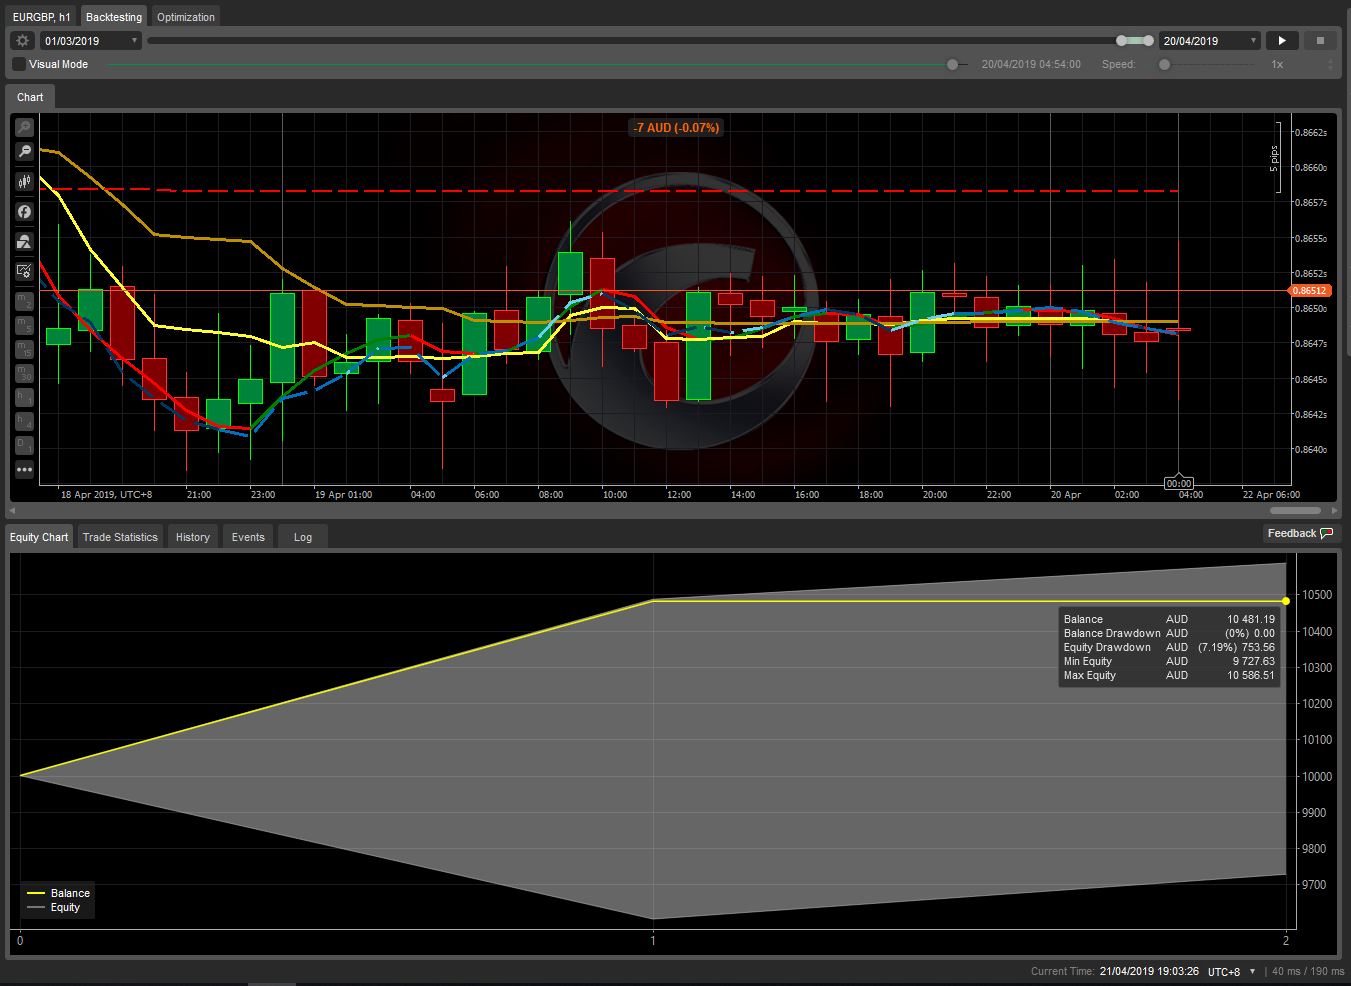Show more timeframes ellipsis button
Screen dimensions: 1351x986
[x=24, y=469]
